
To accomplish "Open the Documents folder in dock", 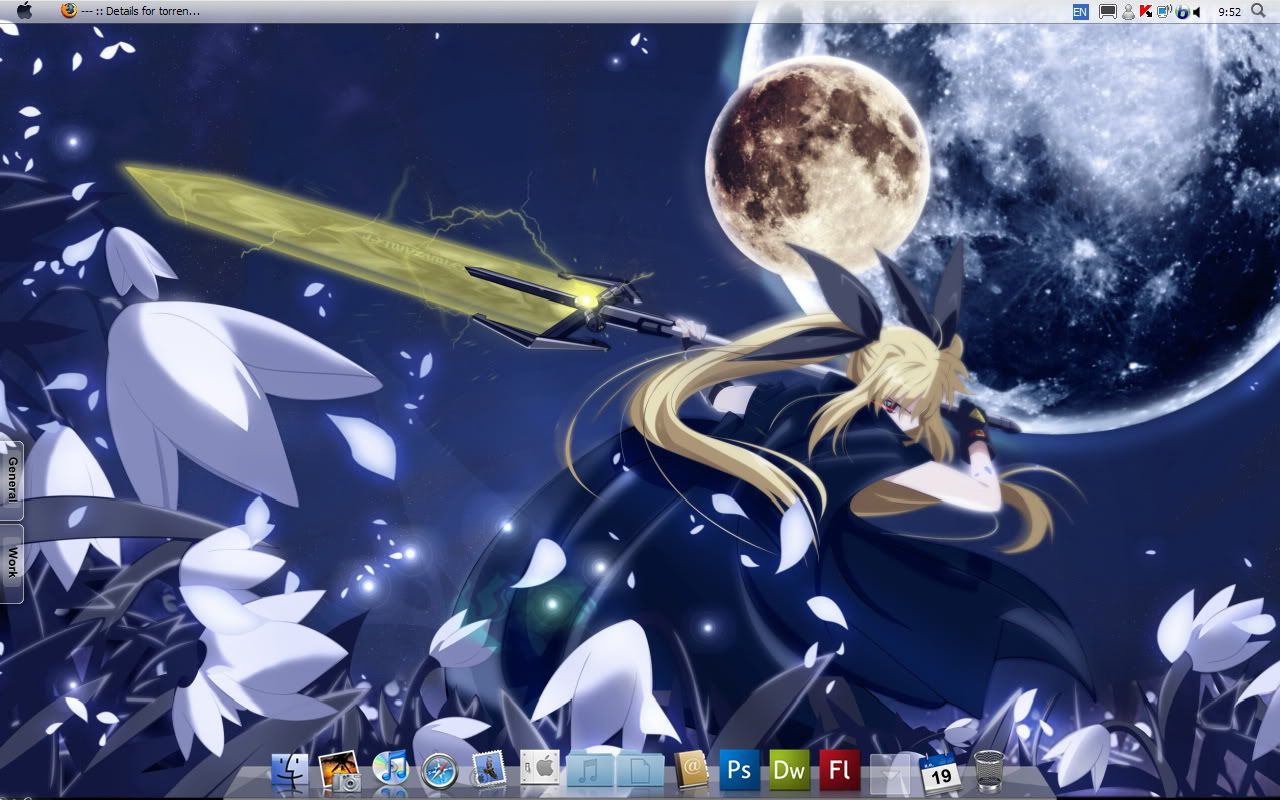I will click(639, 771).
